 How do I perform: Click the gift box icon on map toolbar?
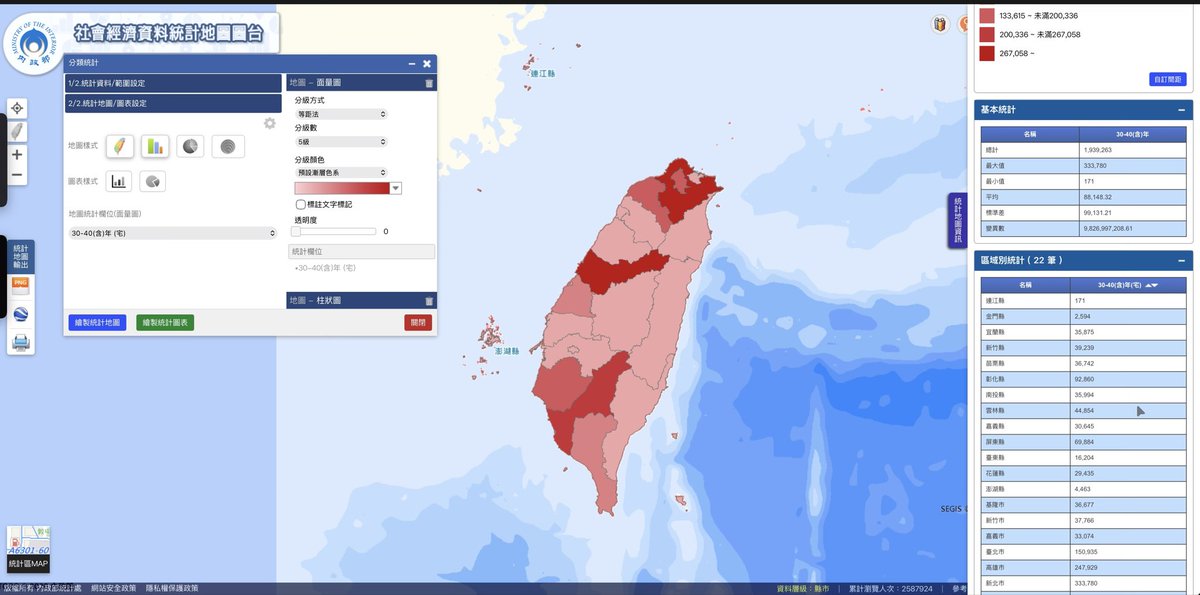940,24
